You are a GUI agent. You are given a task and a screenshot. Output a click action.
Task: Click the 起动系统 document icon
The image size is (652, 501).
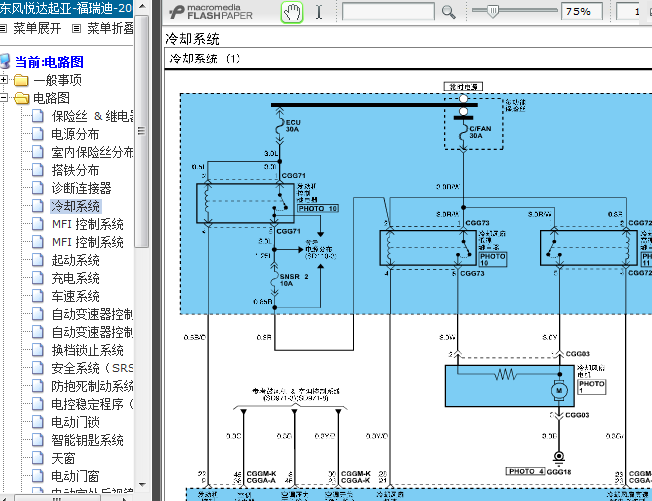(38, 260)
